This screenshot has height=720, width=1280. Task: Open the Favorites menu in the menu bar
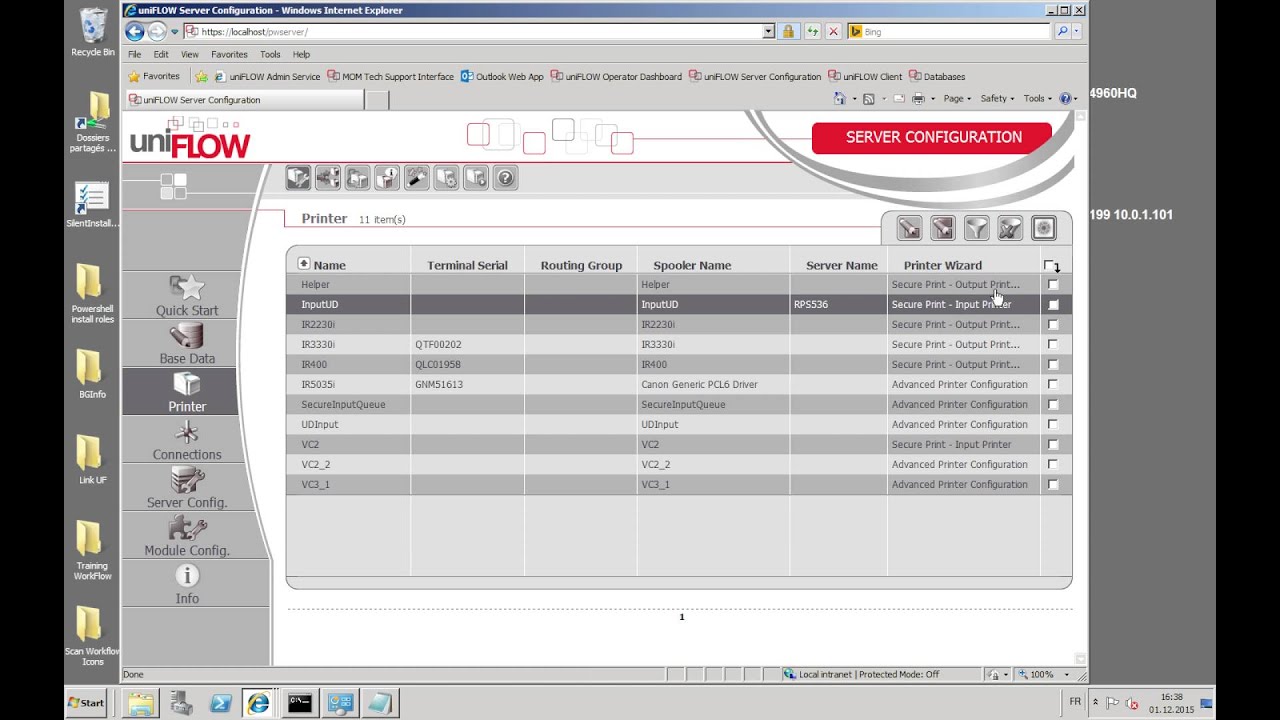tap(229, 54)
